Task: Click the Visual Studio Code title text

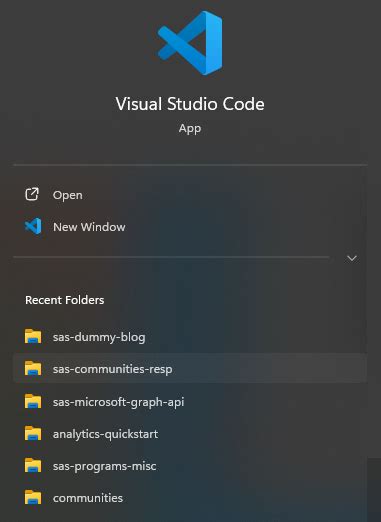Action: (190, 104)
